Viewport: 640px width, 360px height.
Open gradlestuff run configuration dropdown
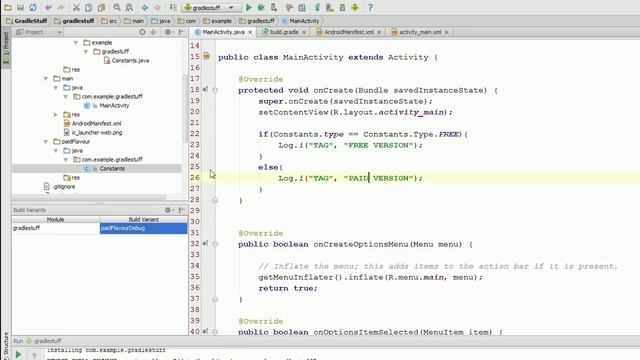211,7
